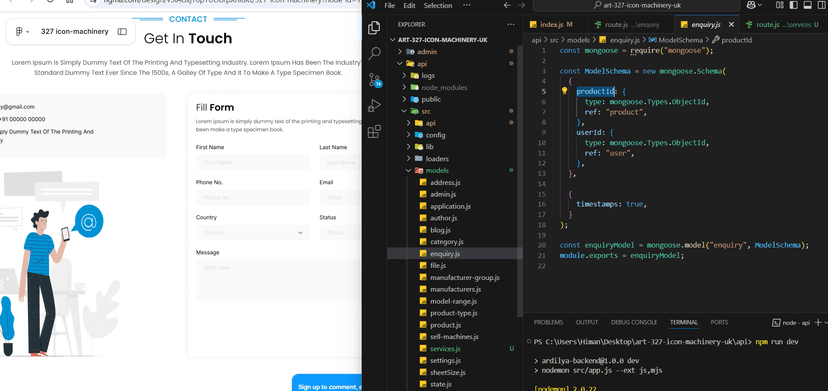Open Source Control view with badge
Screen dimensions: 828x391
click(x=374, y=79)
